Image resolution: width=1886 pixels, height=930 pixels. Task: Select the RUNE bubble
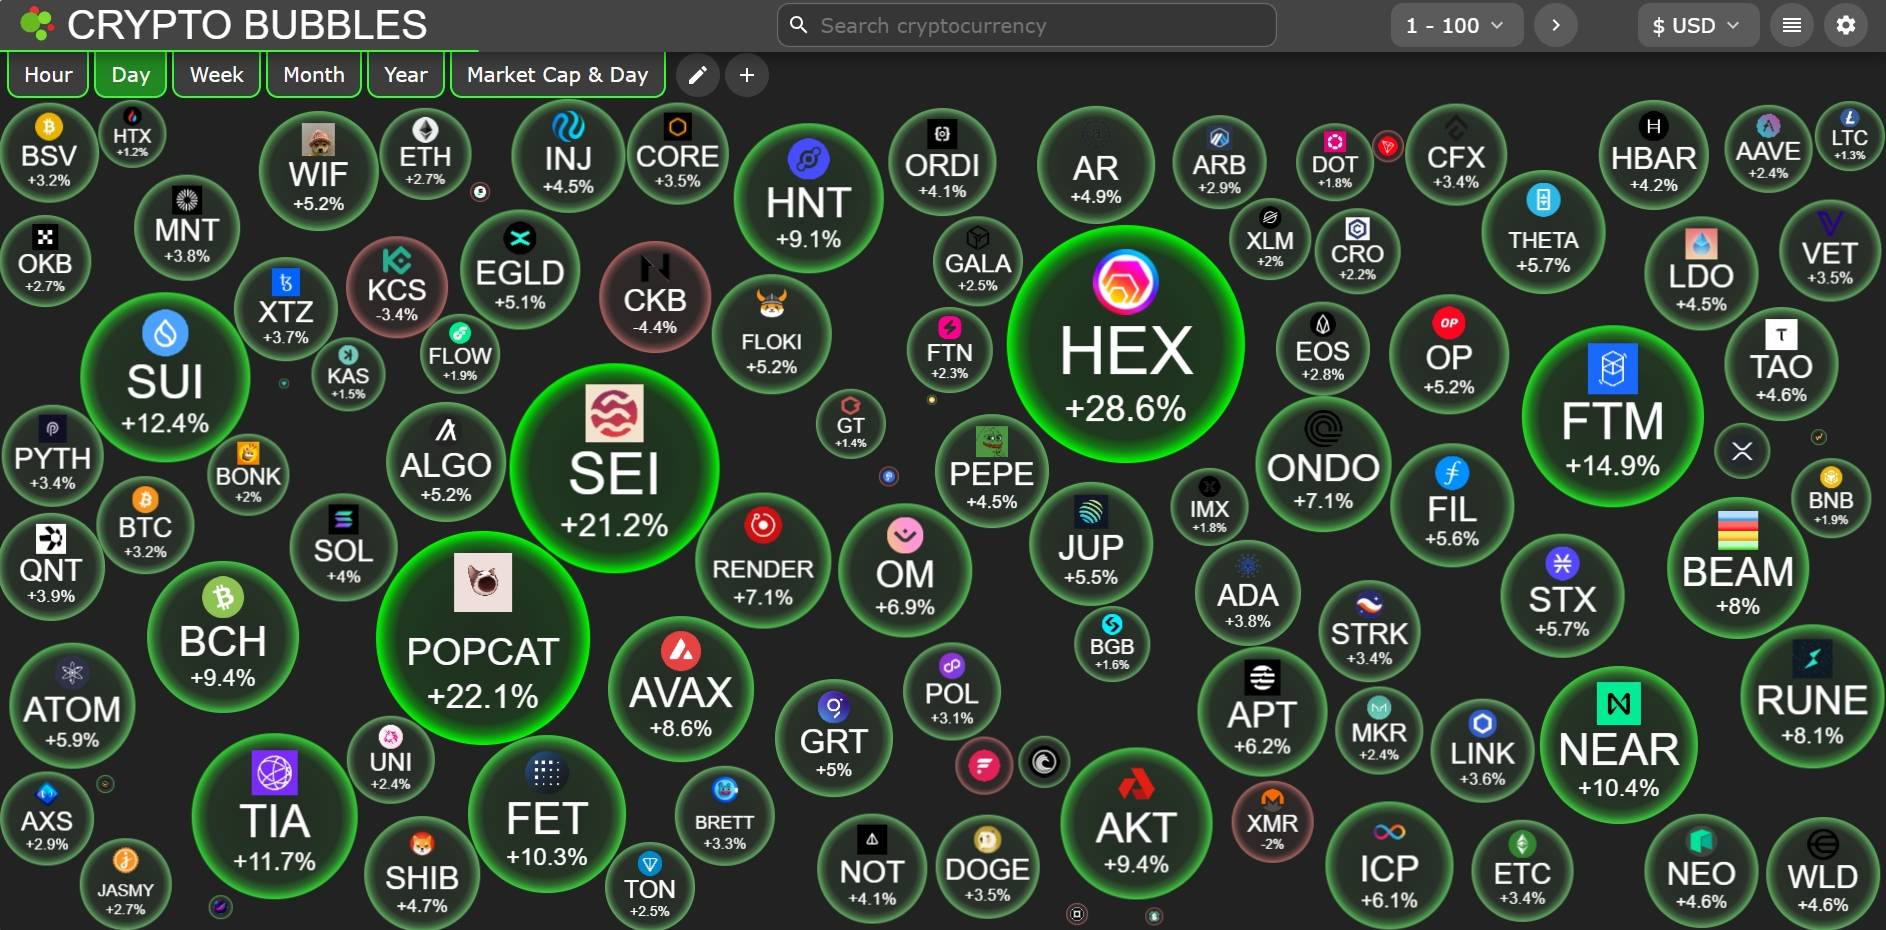1812,695
